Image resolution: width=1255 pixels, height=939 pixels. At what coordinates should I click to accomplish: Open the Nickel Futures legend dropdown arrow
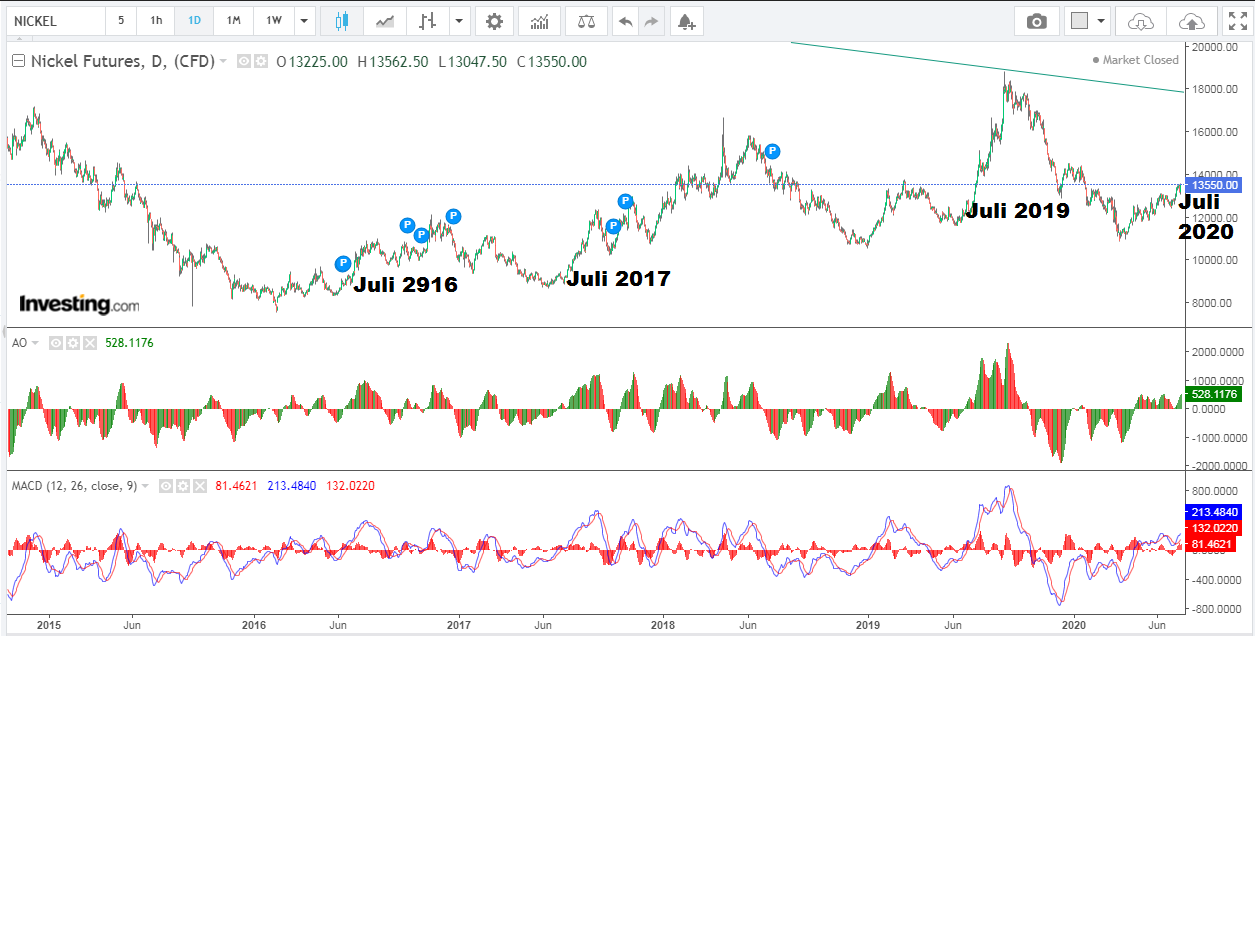coord(223,61)
